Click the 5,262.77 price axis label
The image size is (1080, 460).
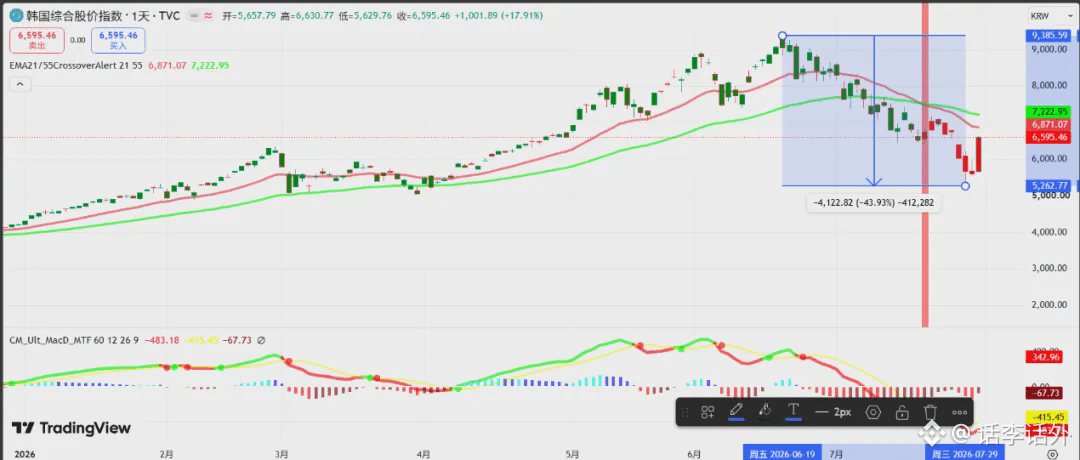click(1049, 185)
